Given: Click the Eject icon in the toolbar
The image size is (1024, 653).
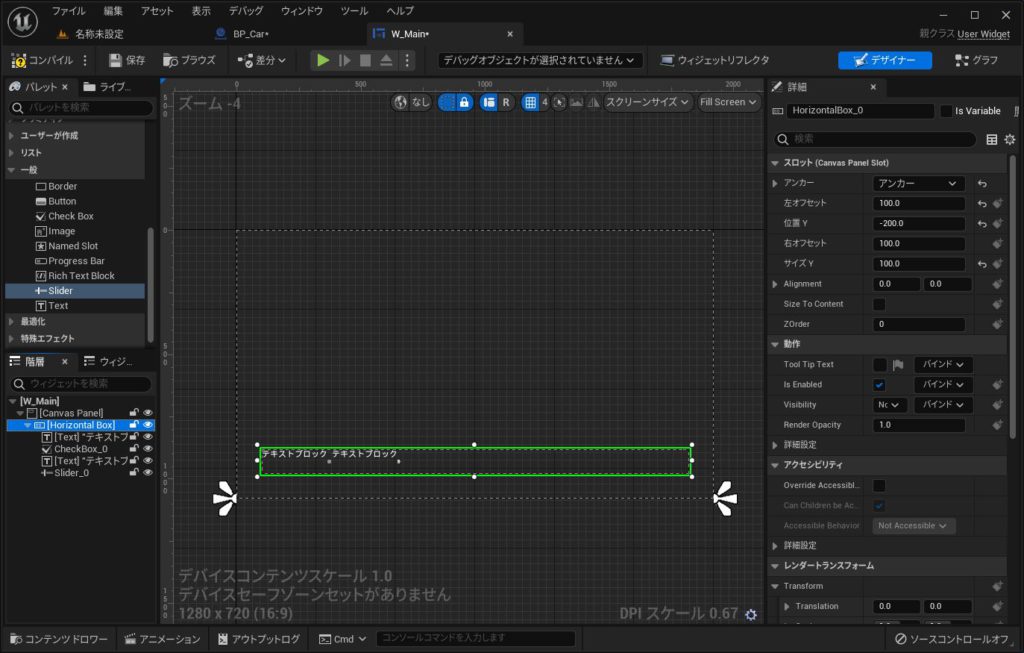Looking at the screenshot, I should coord(386,60).
